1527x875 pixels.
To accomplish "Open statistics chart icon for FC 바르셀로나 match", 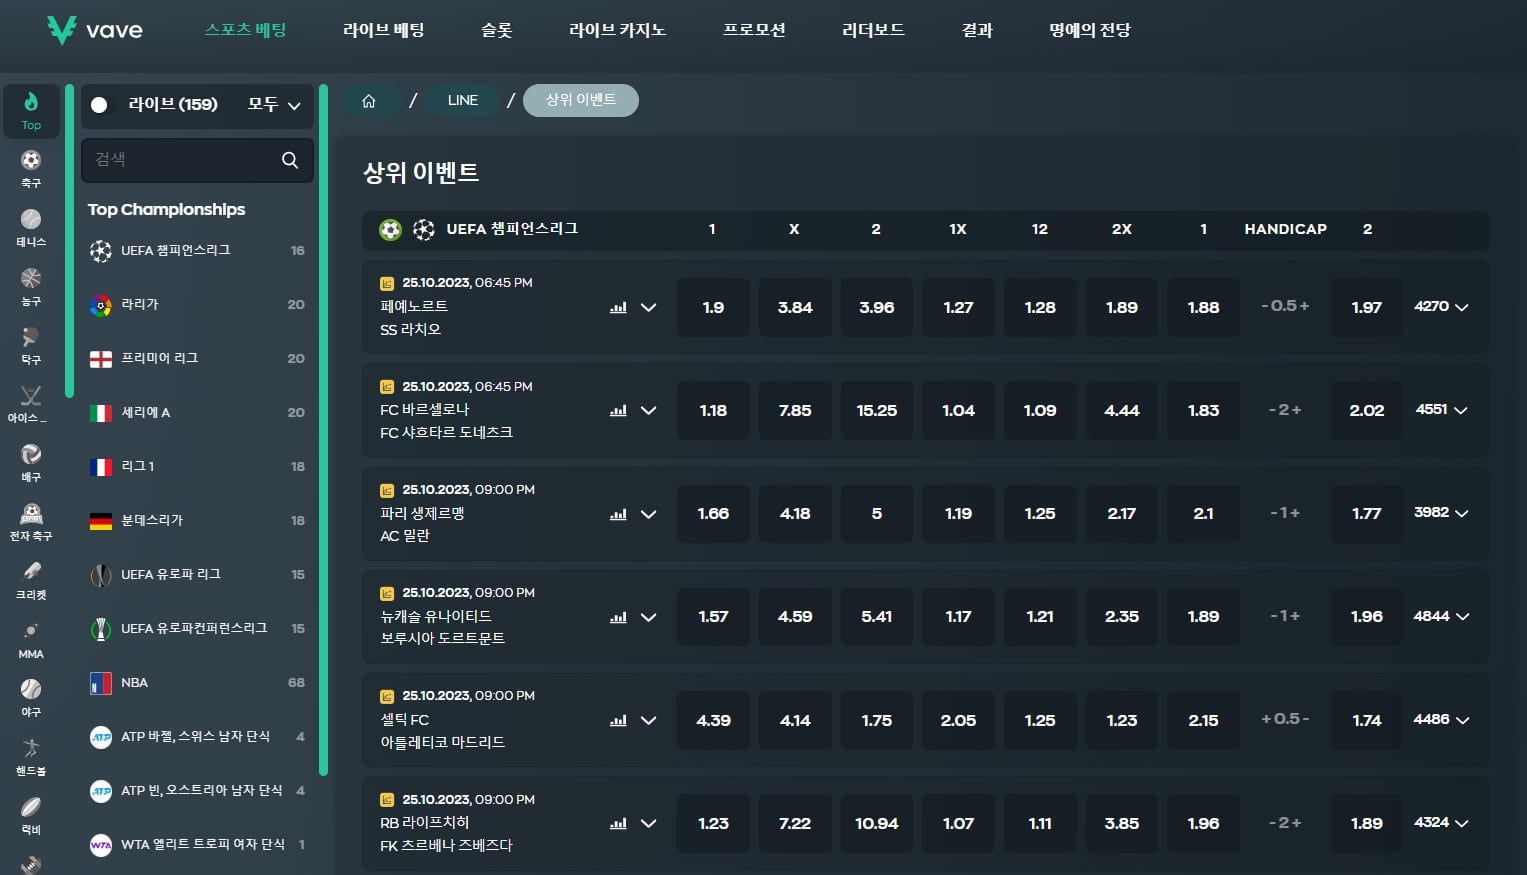I will click(618, 411).
